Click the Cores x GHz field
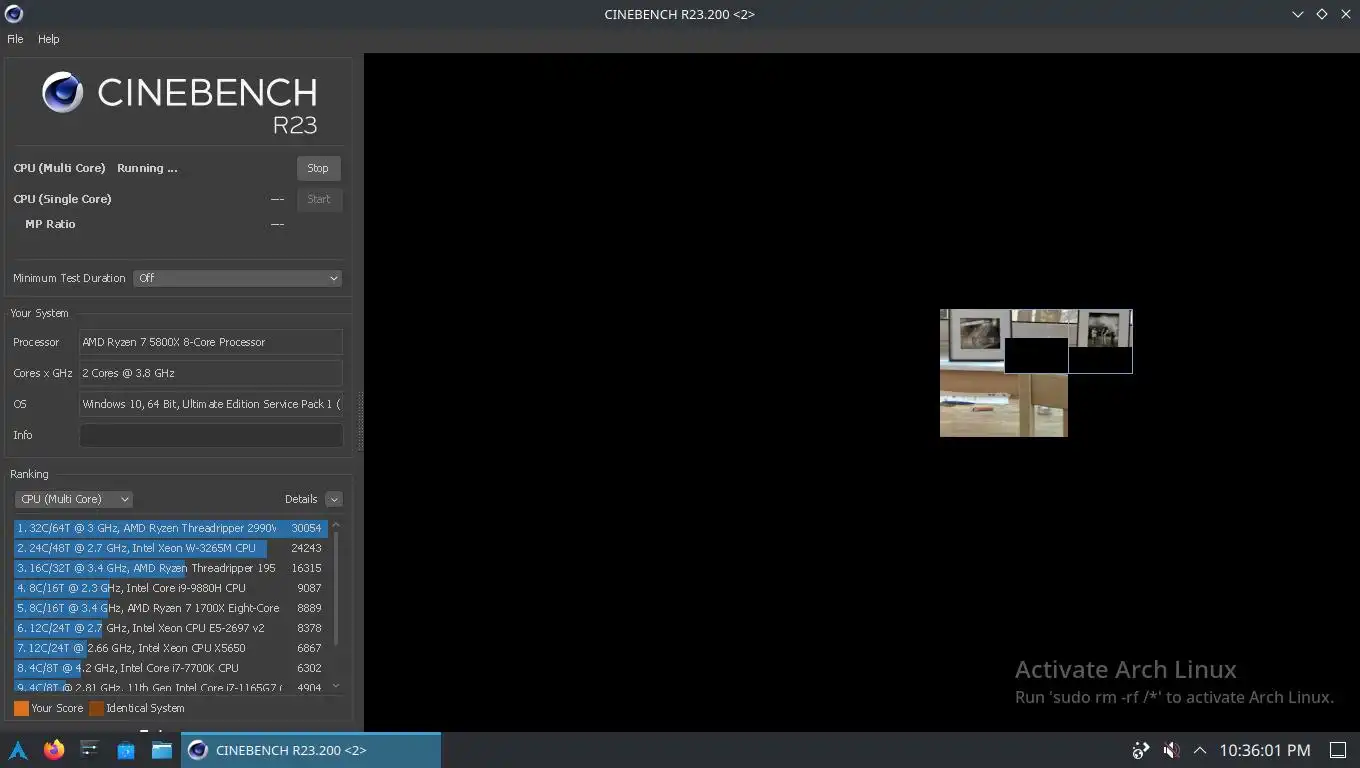The width and height of the screenshot is (1360, 768). click(x=211, y=373)
